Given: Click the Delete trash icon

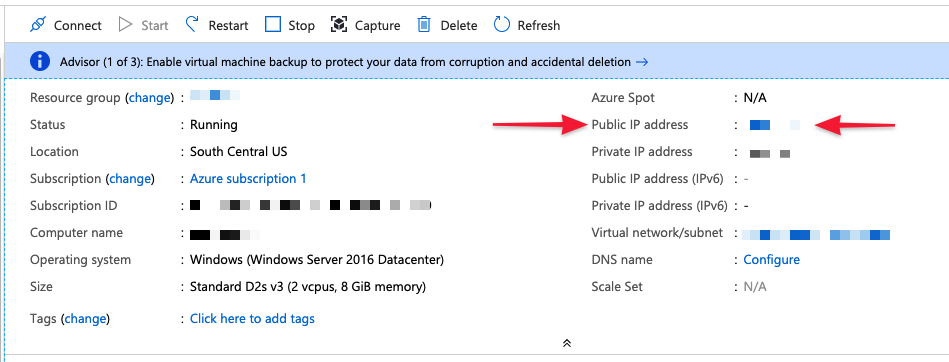Looking at the screenshot, I should pyautogui.click(x=424, y=25).
